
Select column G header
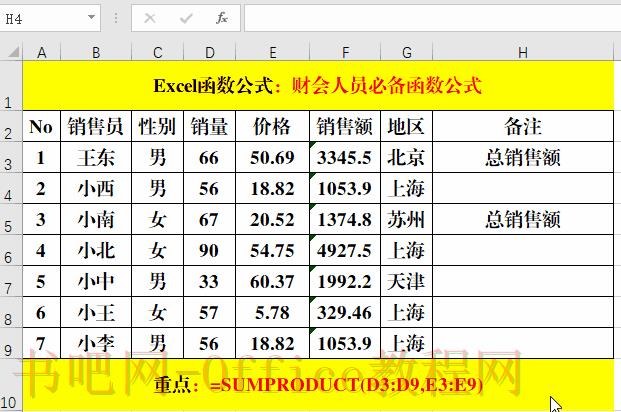click(406, 52)
